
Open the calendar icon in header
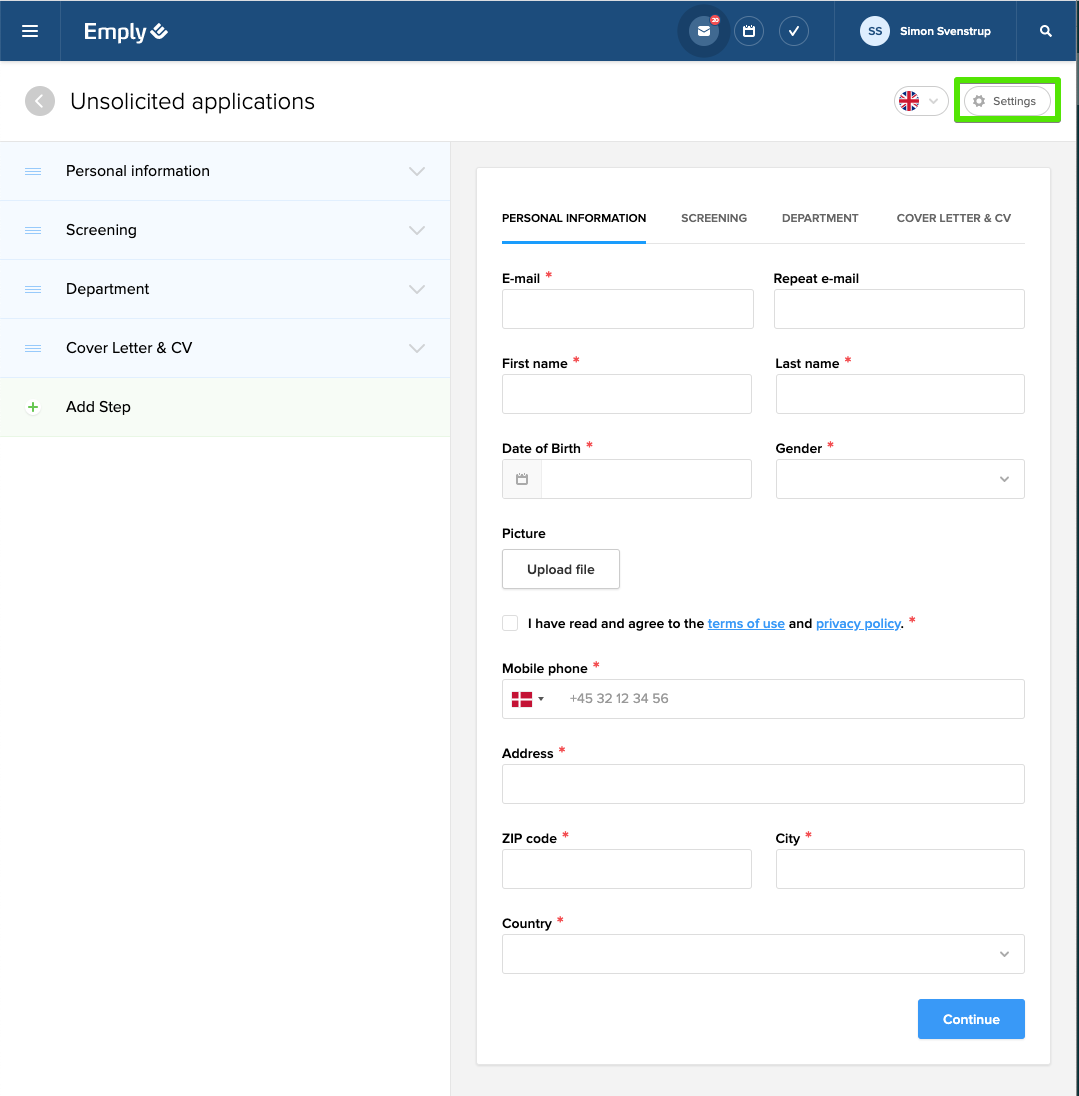click(749, 31)
